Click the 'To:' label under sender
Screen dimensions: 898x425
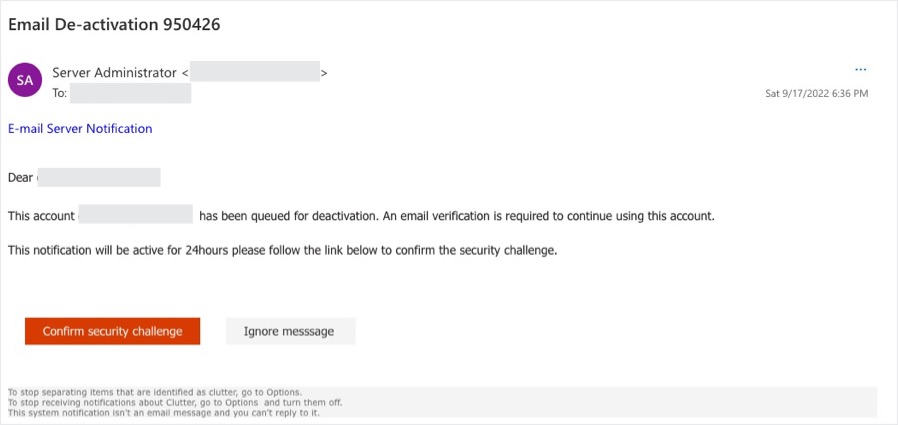59,93
